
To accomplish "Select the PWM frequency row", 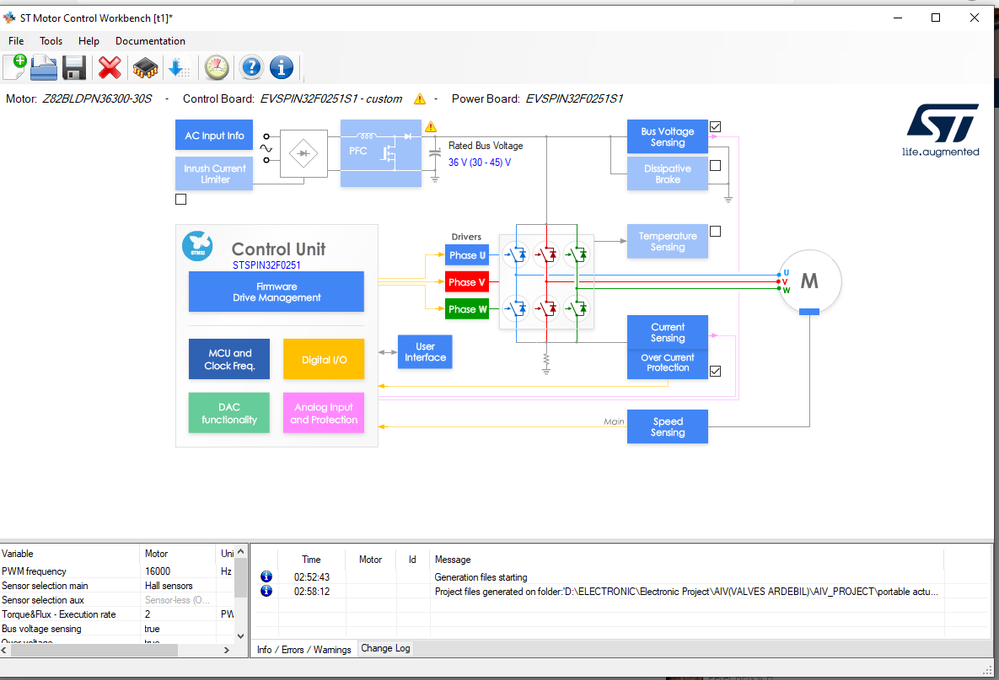I will [x=117, y=571].
